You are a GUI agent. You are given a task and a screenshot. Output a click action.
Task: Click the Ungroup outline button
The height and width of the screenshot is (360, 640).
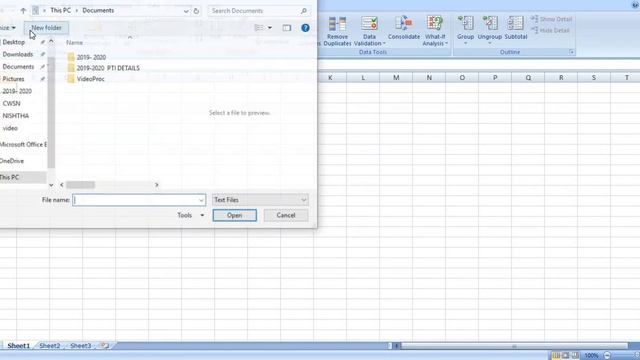[490, 29]
